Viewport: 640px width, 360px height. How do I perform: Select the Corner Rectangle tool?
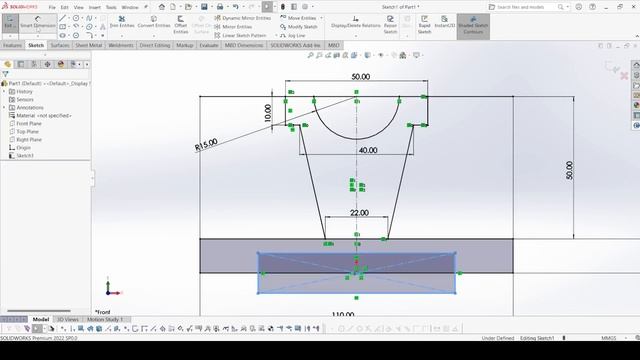point(62,27)
